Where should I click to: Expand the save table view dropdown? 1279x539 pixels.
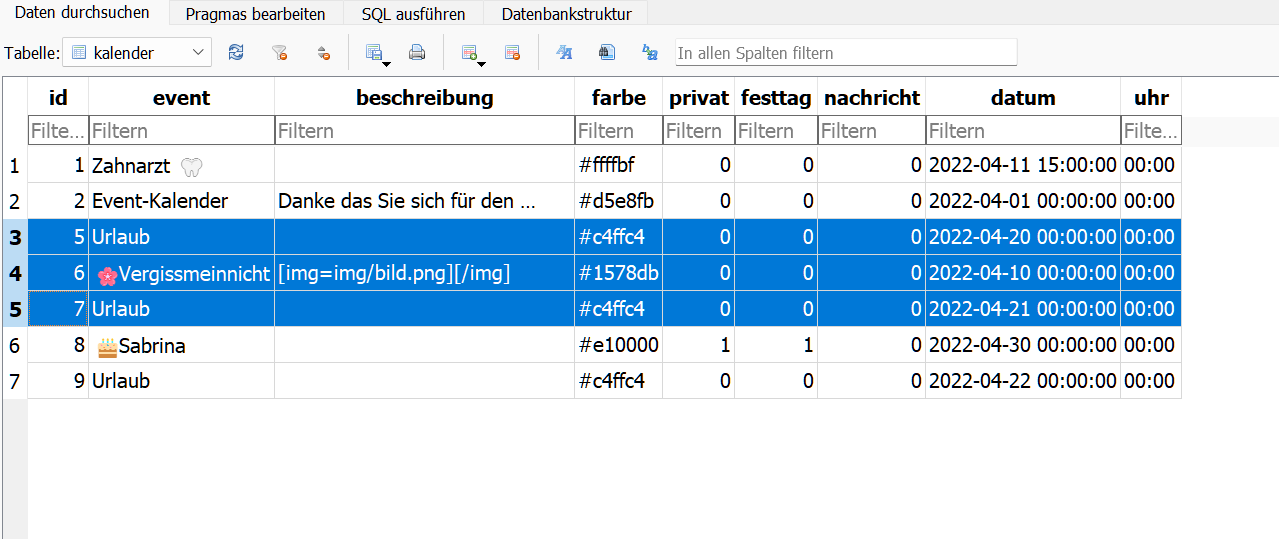tap(386, 65)
